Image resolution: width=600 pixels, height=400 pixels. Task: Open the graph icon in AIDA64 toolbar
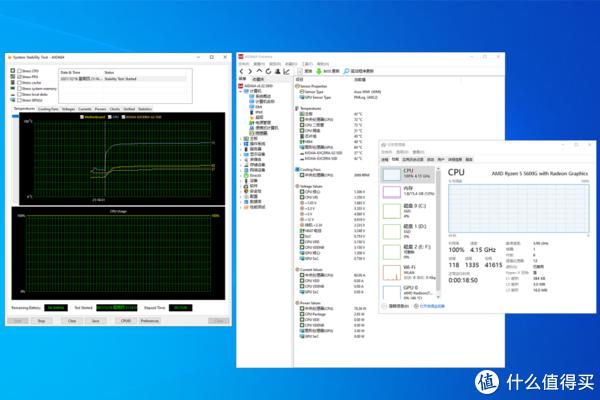point(286,71)
